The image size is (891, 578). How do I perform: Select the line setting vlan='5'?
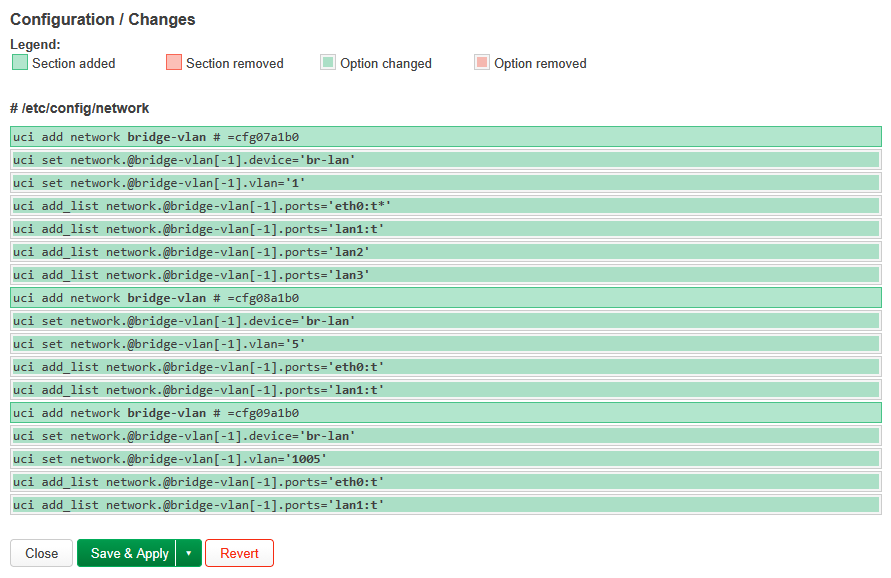pyautogui.click(x=445, y=344)
